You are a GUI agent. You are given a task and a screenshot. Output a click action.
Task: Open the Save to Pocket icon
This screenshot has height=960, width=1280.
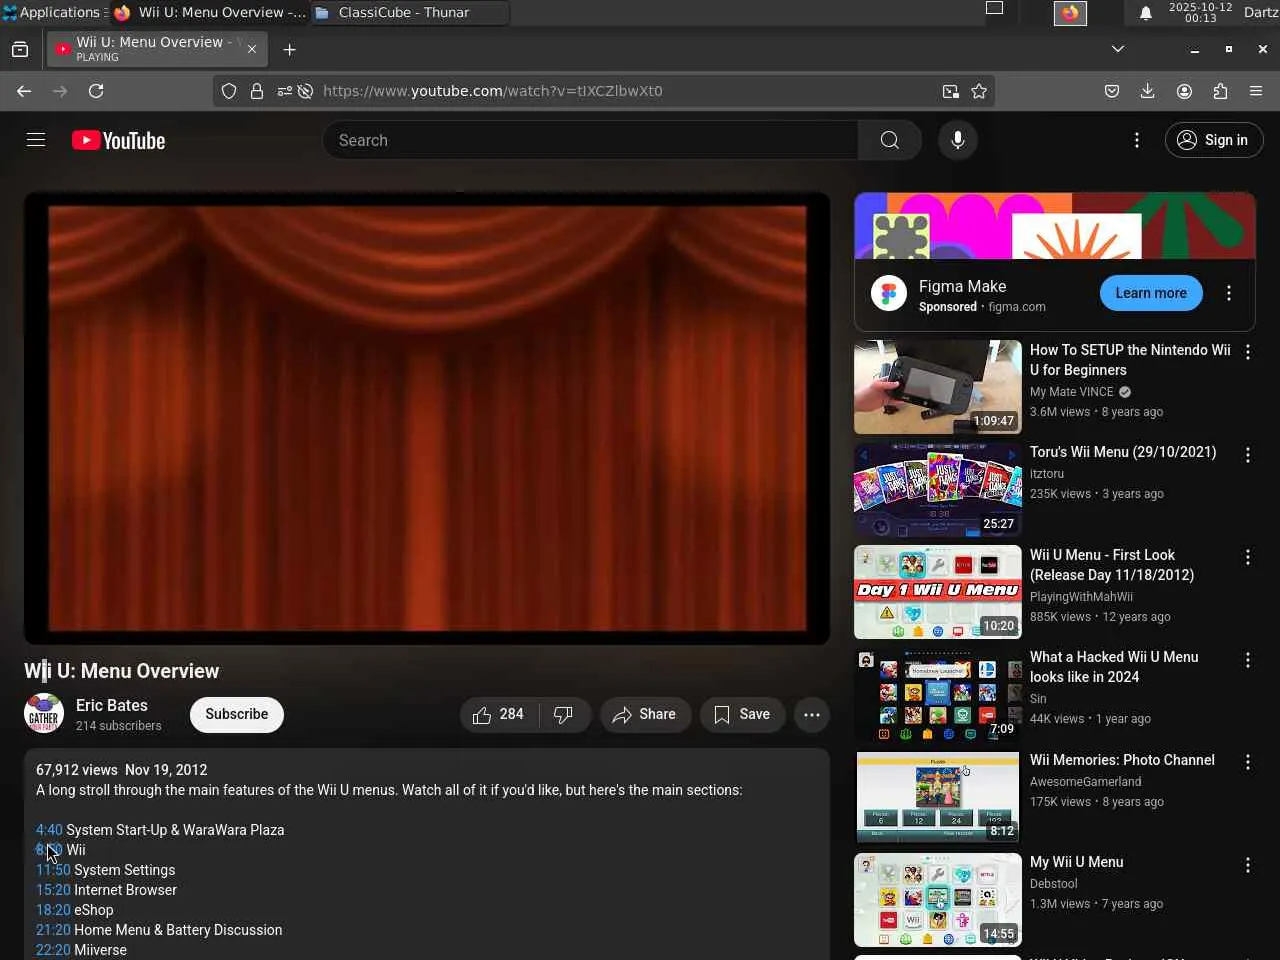point(1112,91)
